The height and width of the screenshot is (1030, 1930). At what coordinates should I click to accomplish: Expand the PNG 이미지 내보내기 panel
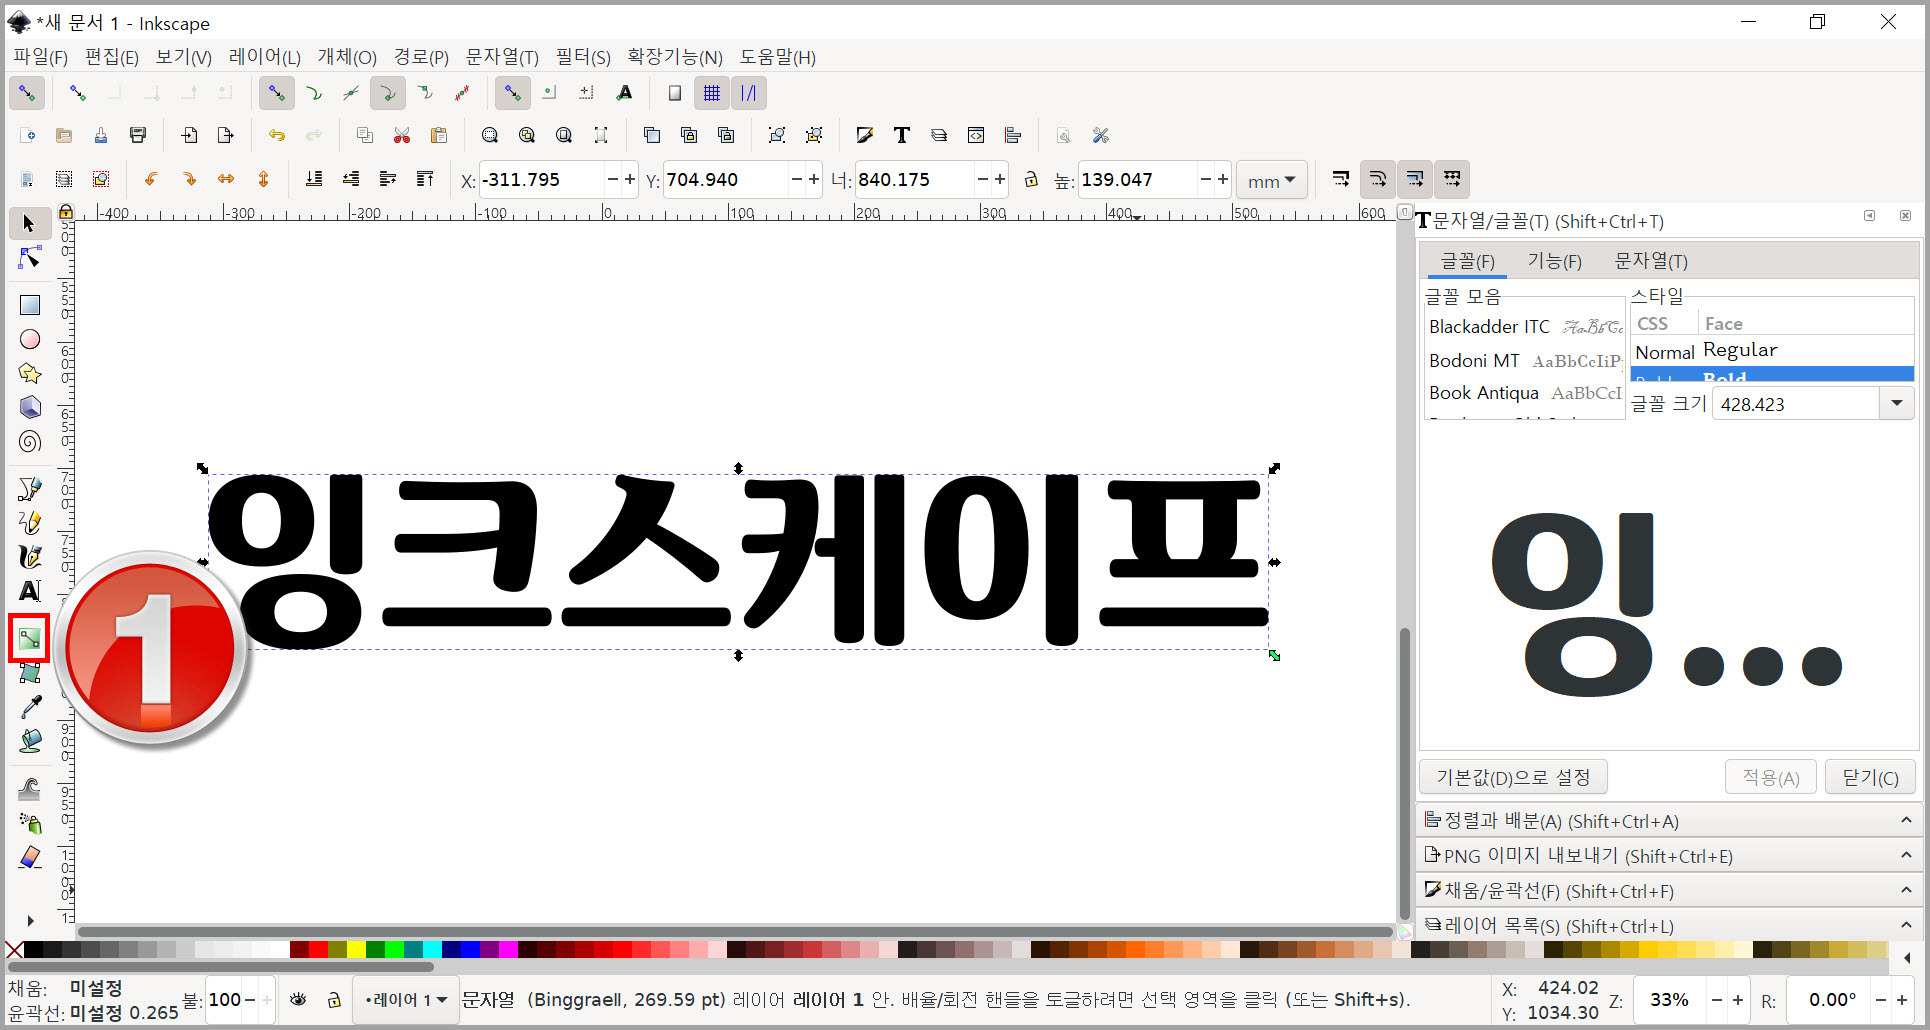(x=1668, y=856)
